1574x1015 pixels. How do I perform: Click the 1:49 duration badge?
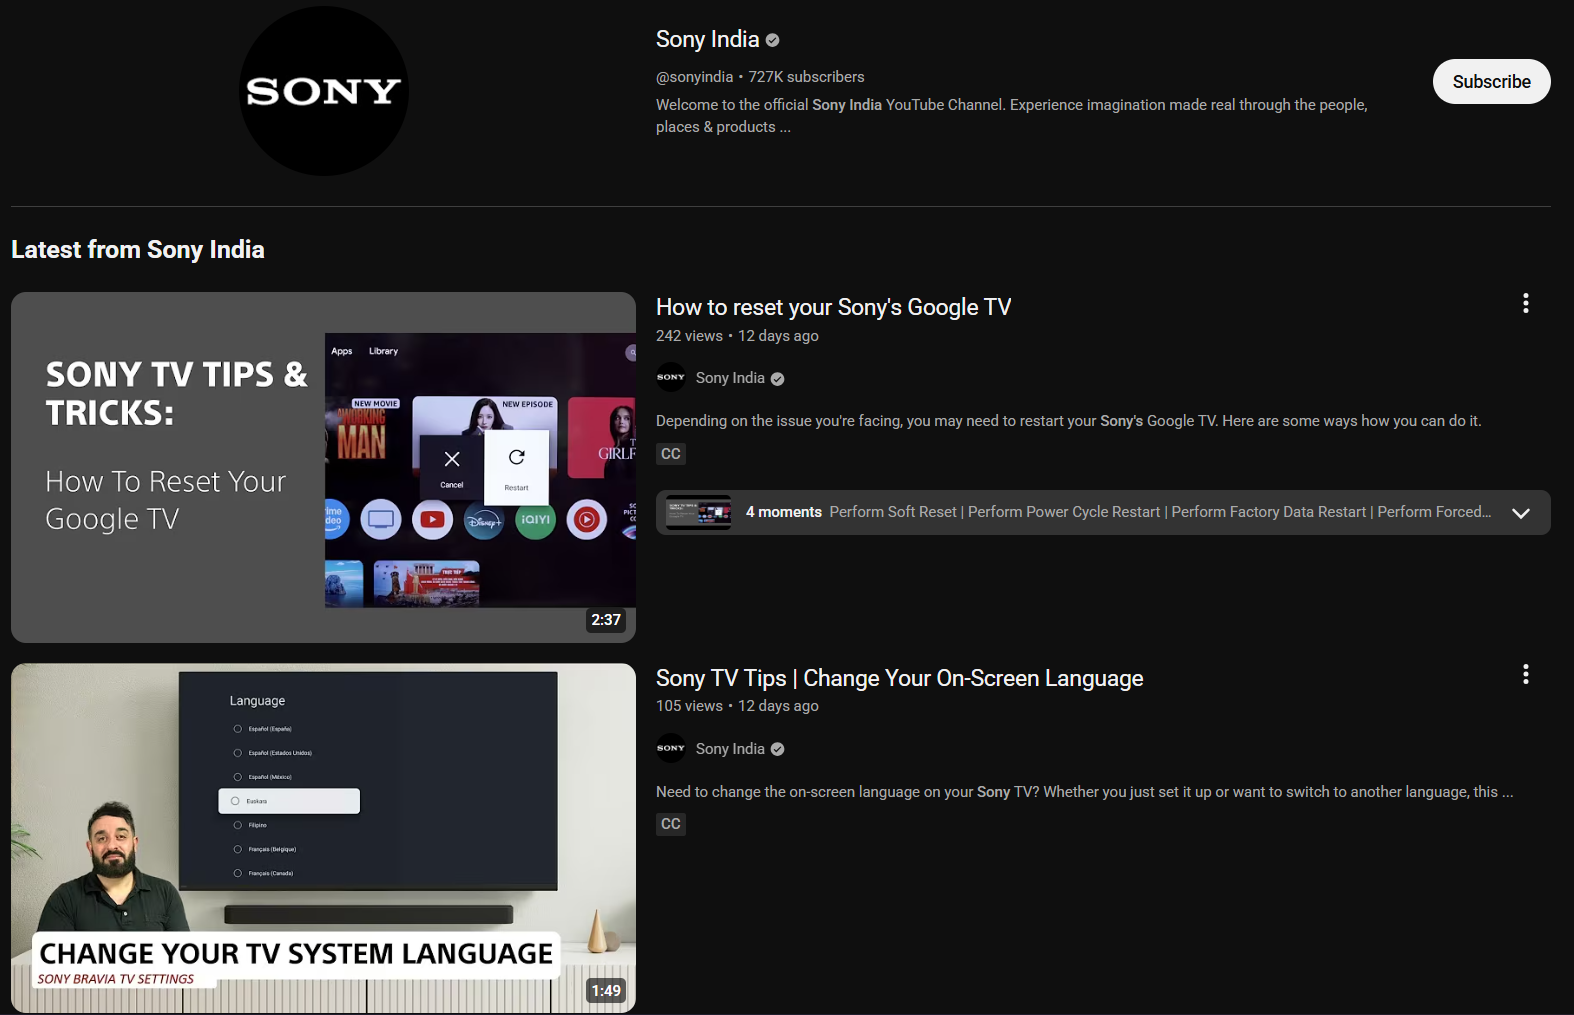tap(606, 991)
